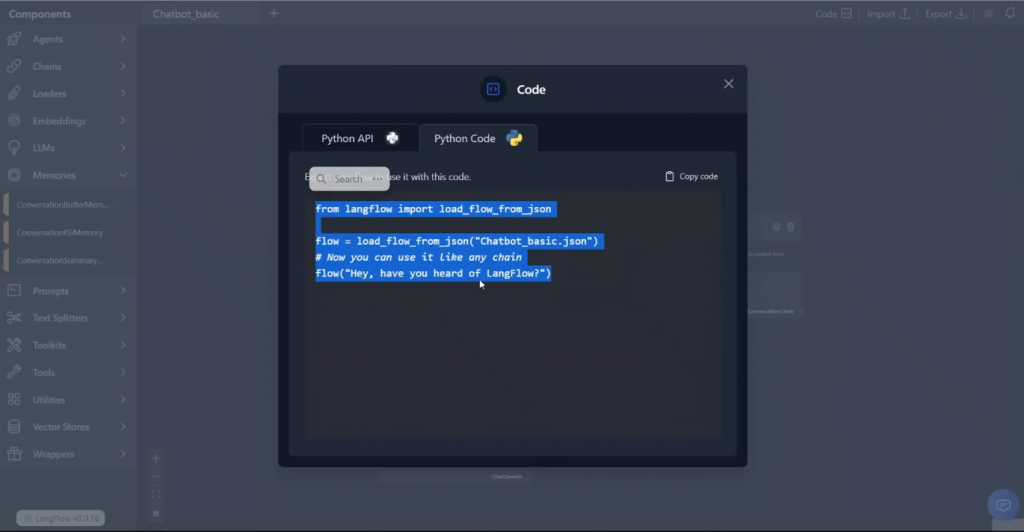Expand the Loaders component category
Screen dimensions: 1024x532
click(x=67, y=93)
